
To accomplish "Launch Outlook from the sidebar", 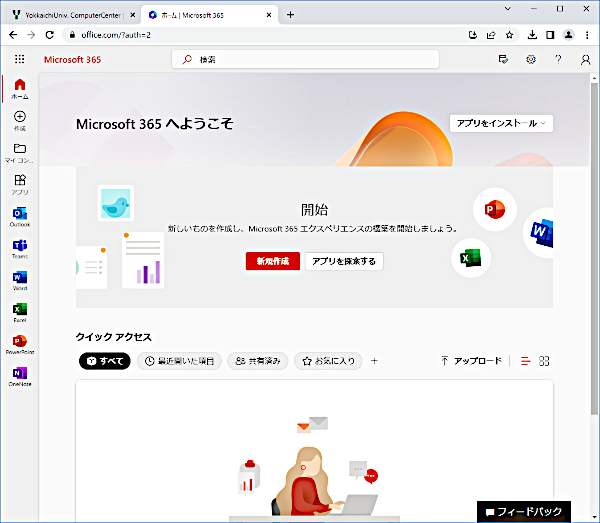I will (20, 217).
